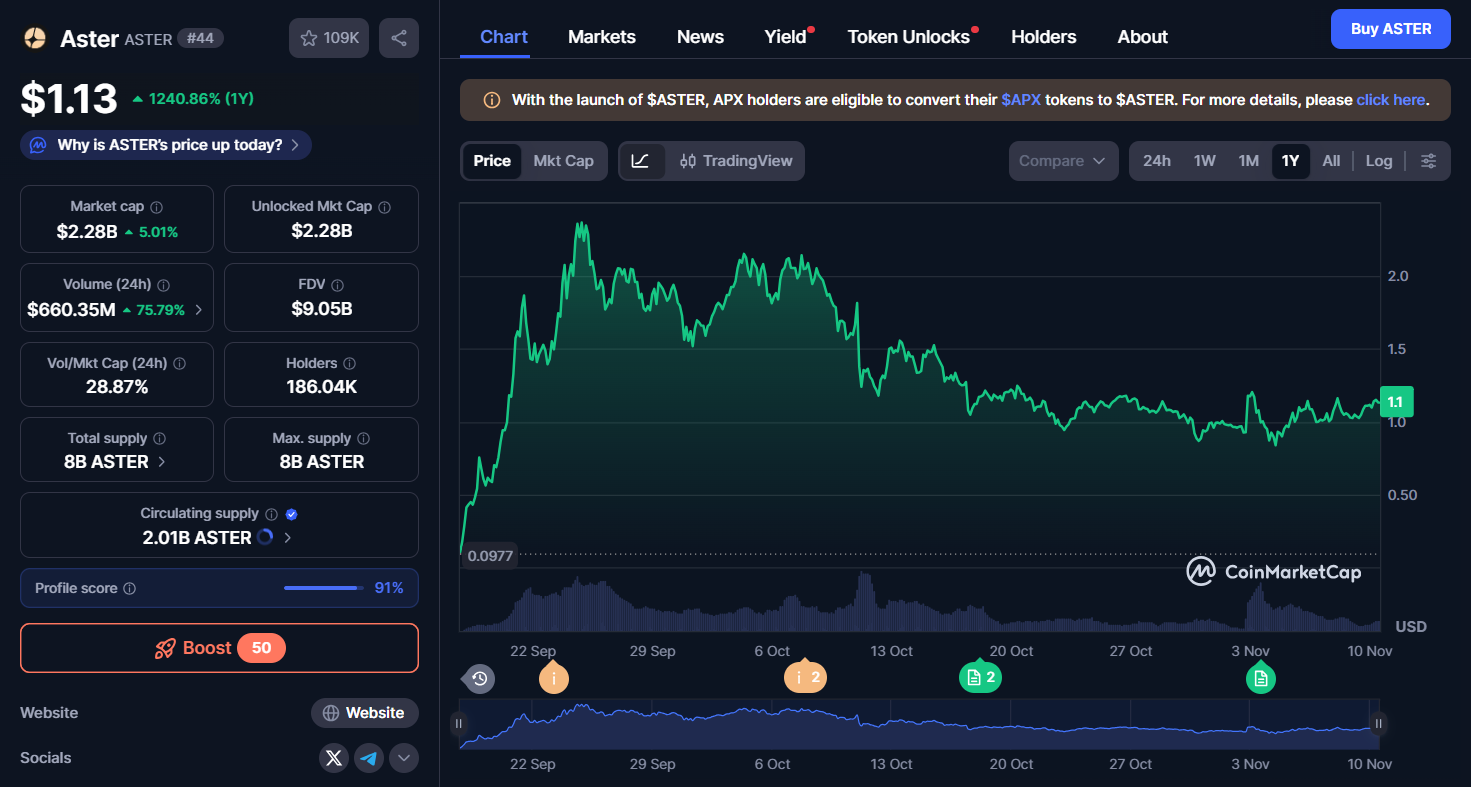Click the Buy ASTER button

click(x=1390, y=29)
